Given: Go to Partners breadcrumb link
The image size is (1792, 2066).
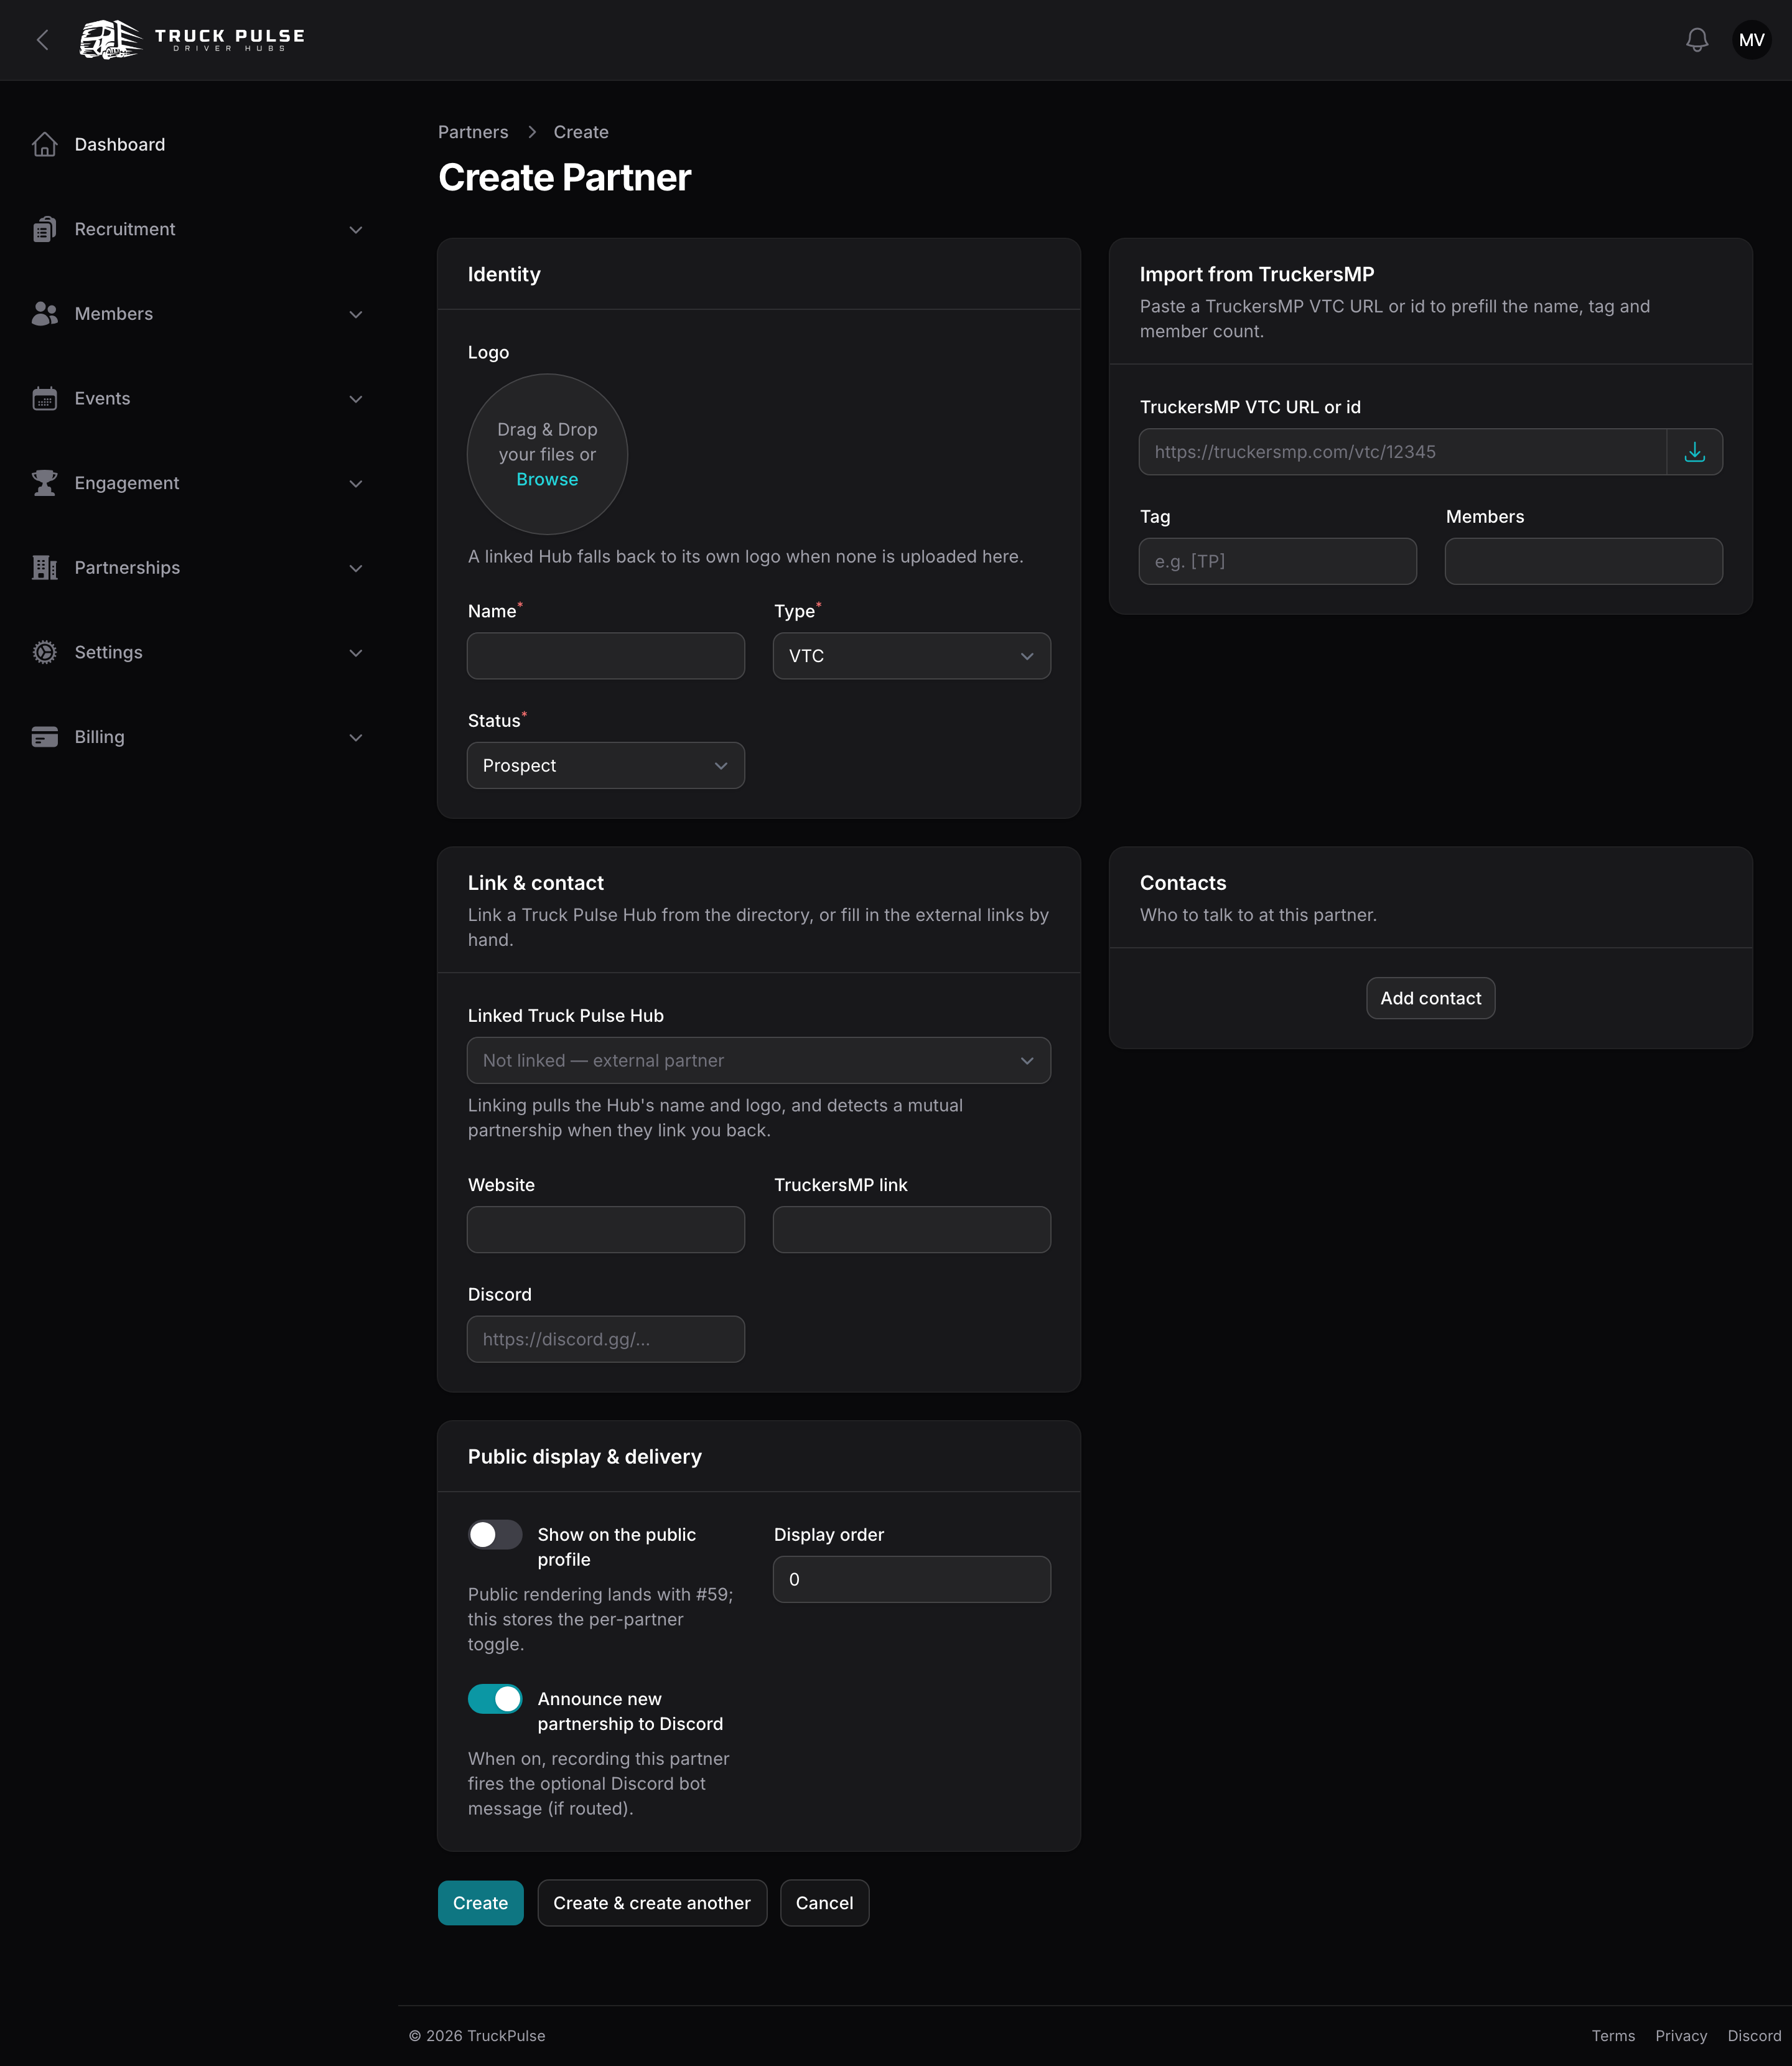Looking at the screenshot, I should pyautogui.click(x=473, y=132).
